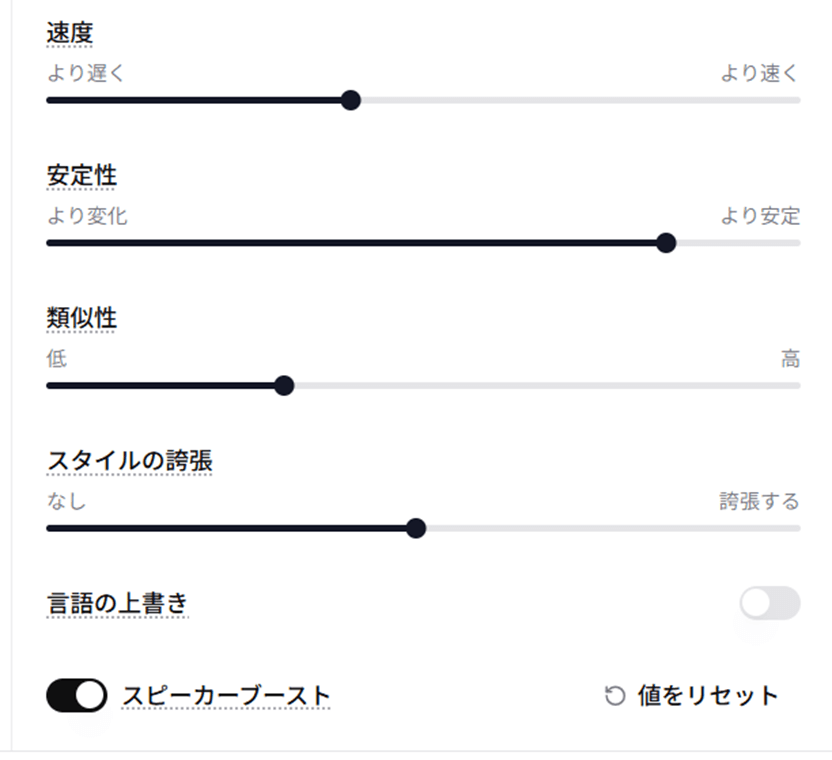Click the より速く end of speed slider
This screenshot has width=832, height=760.
[x=760, y=73]
